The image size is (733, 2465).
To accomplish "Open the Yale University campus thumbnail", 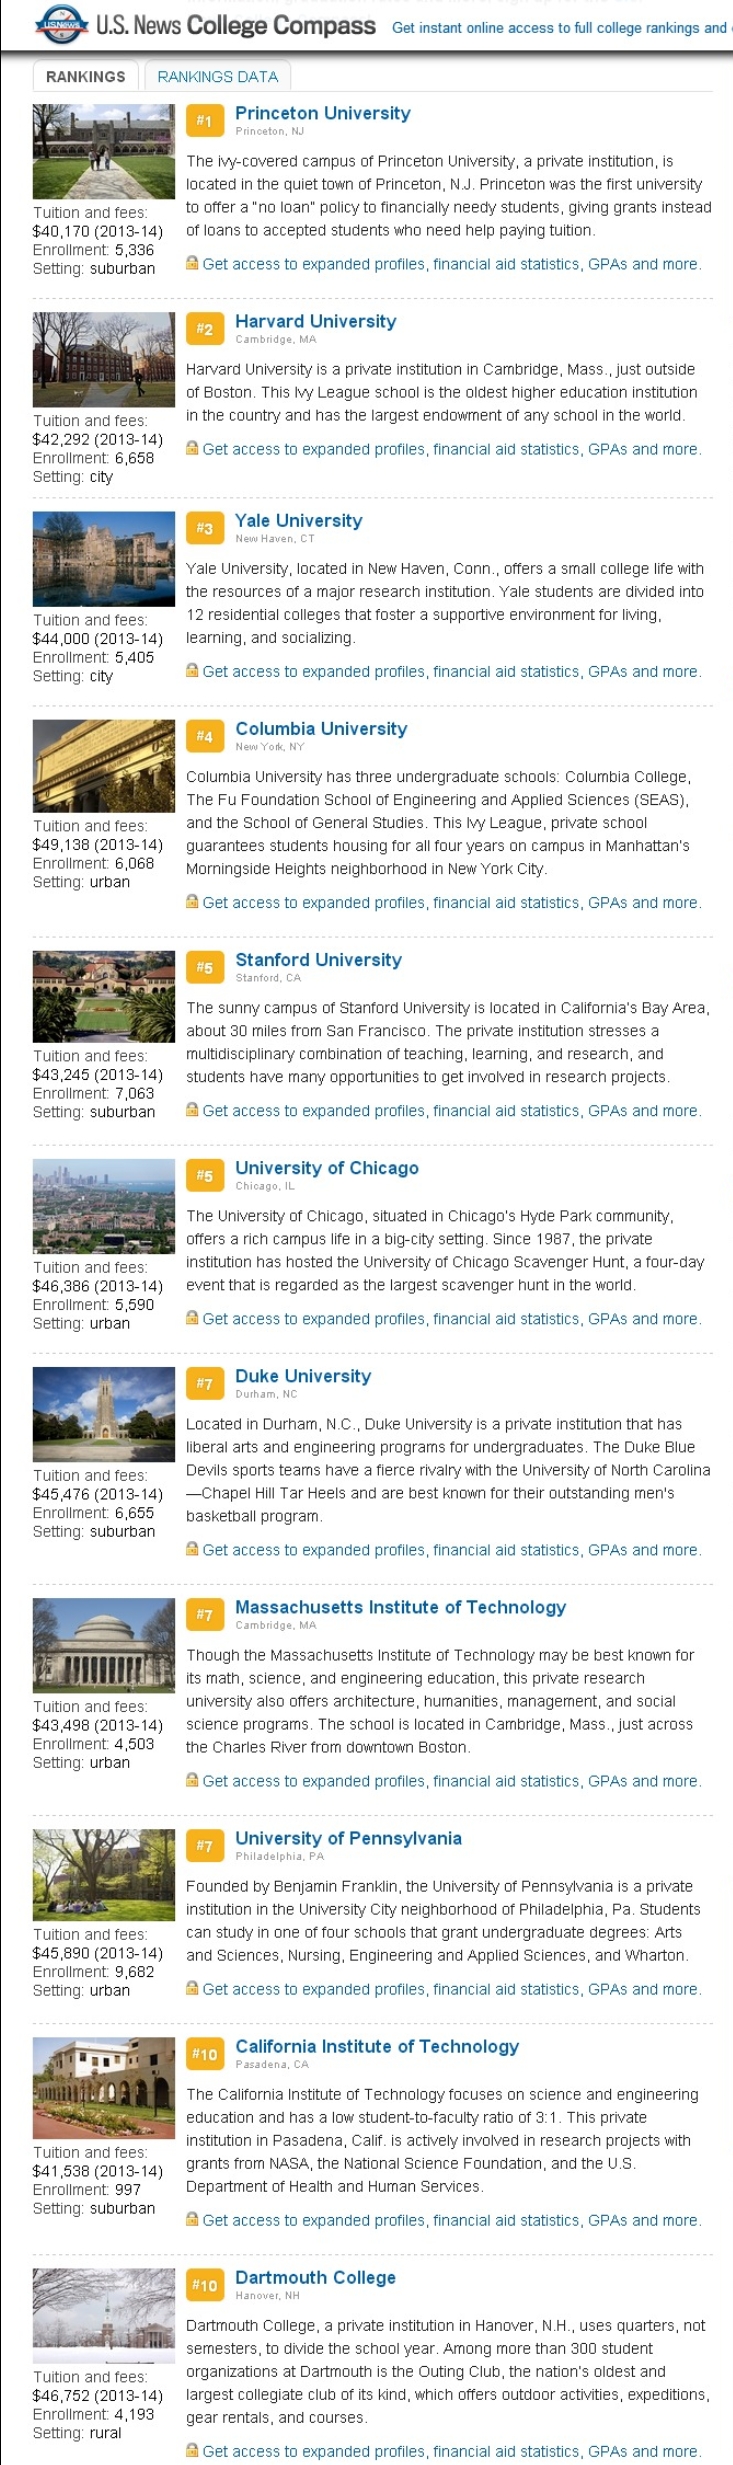I will 103,558.
